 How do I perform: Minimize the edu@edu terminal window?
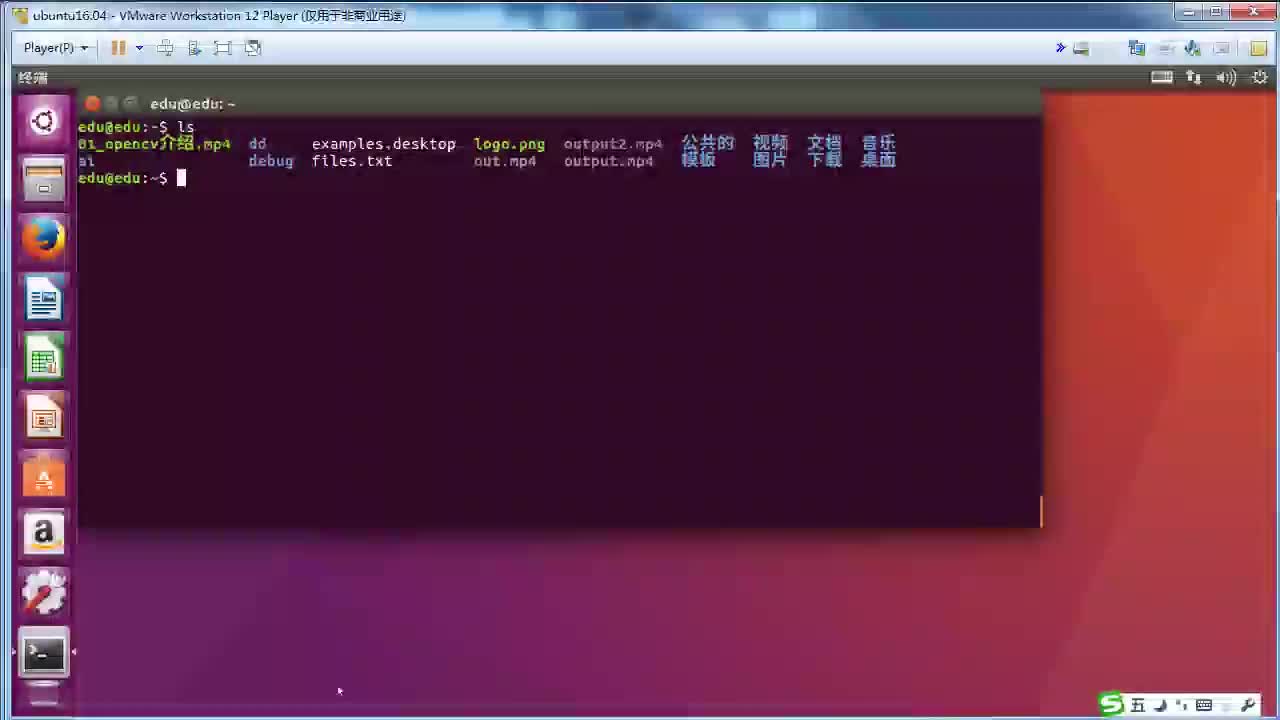[112, 103]
